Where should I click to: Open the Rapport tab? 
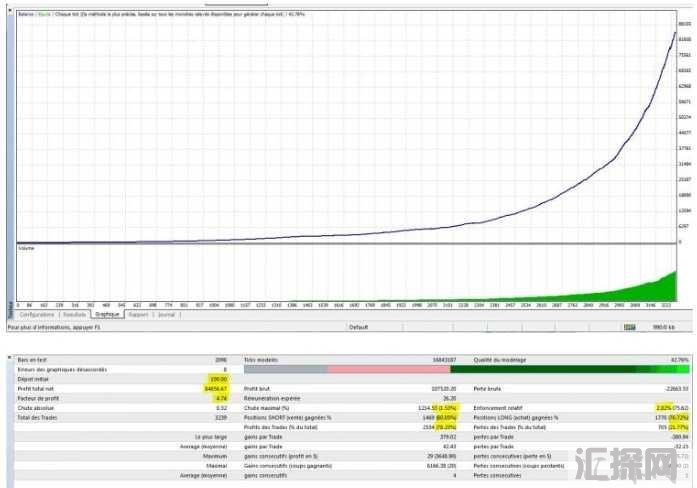coord(138,314)
